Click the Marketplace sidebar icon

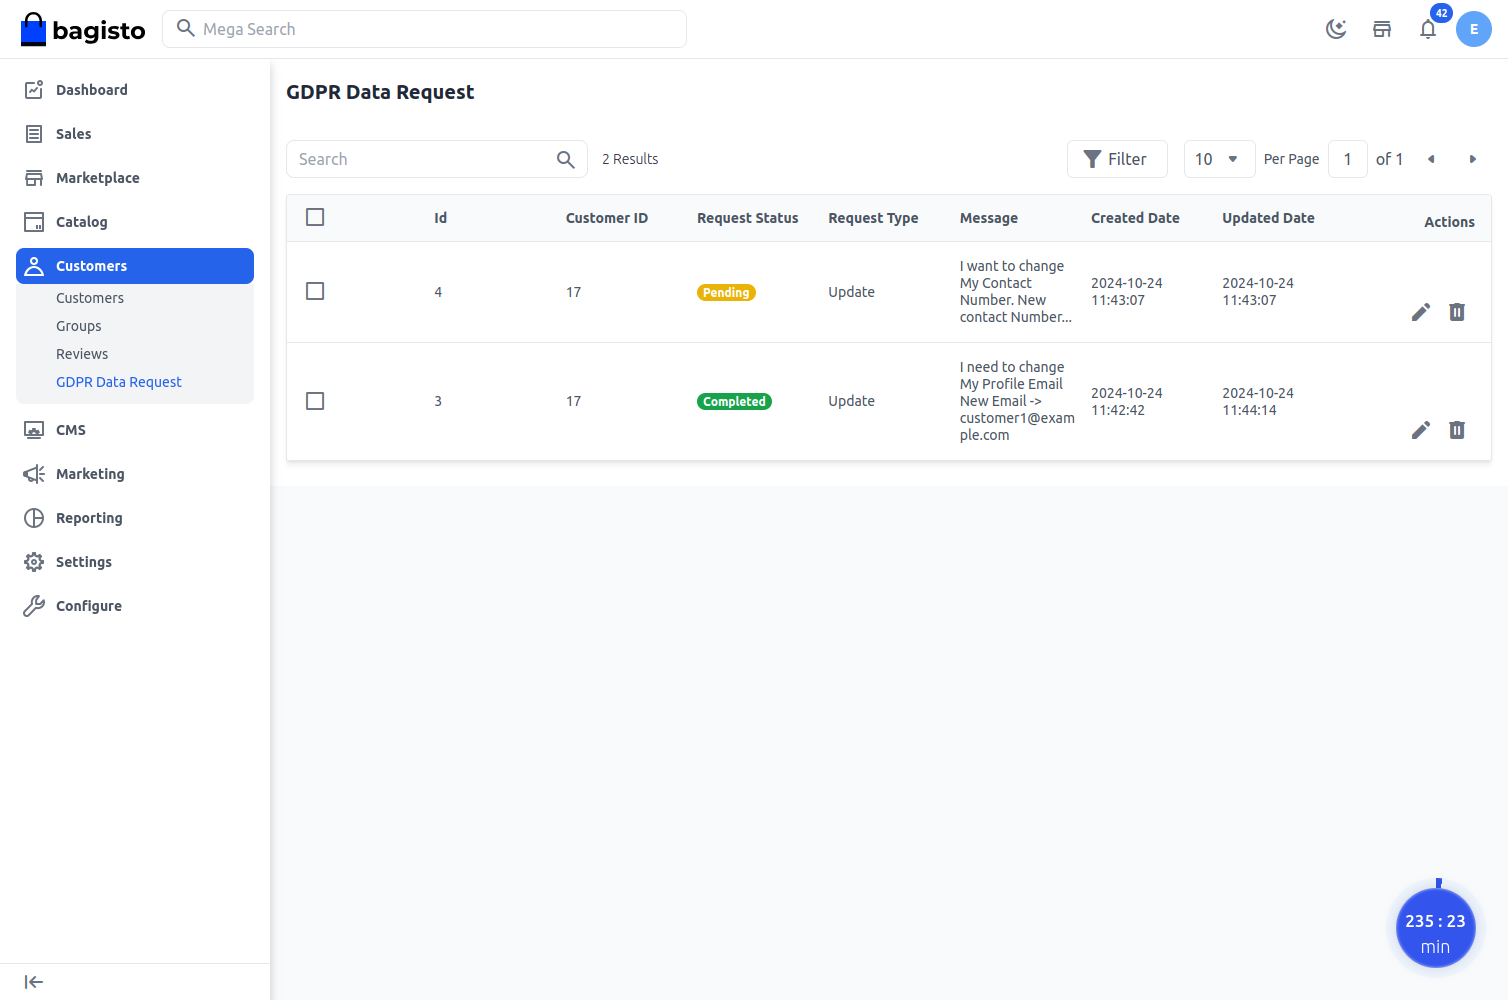(34, 178)
